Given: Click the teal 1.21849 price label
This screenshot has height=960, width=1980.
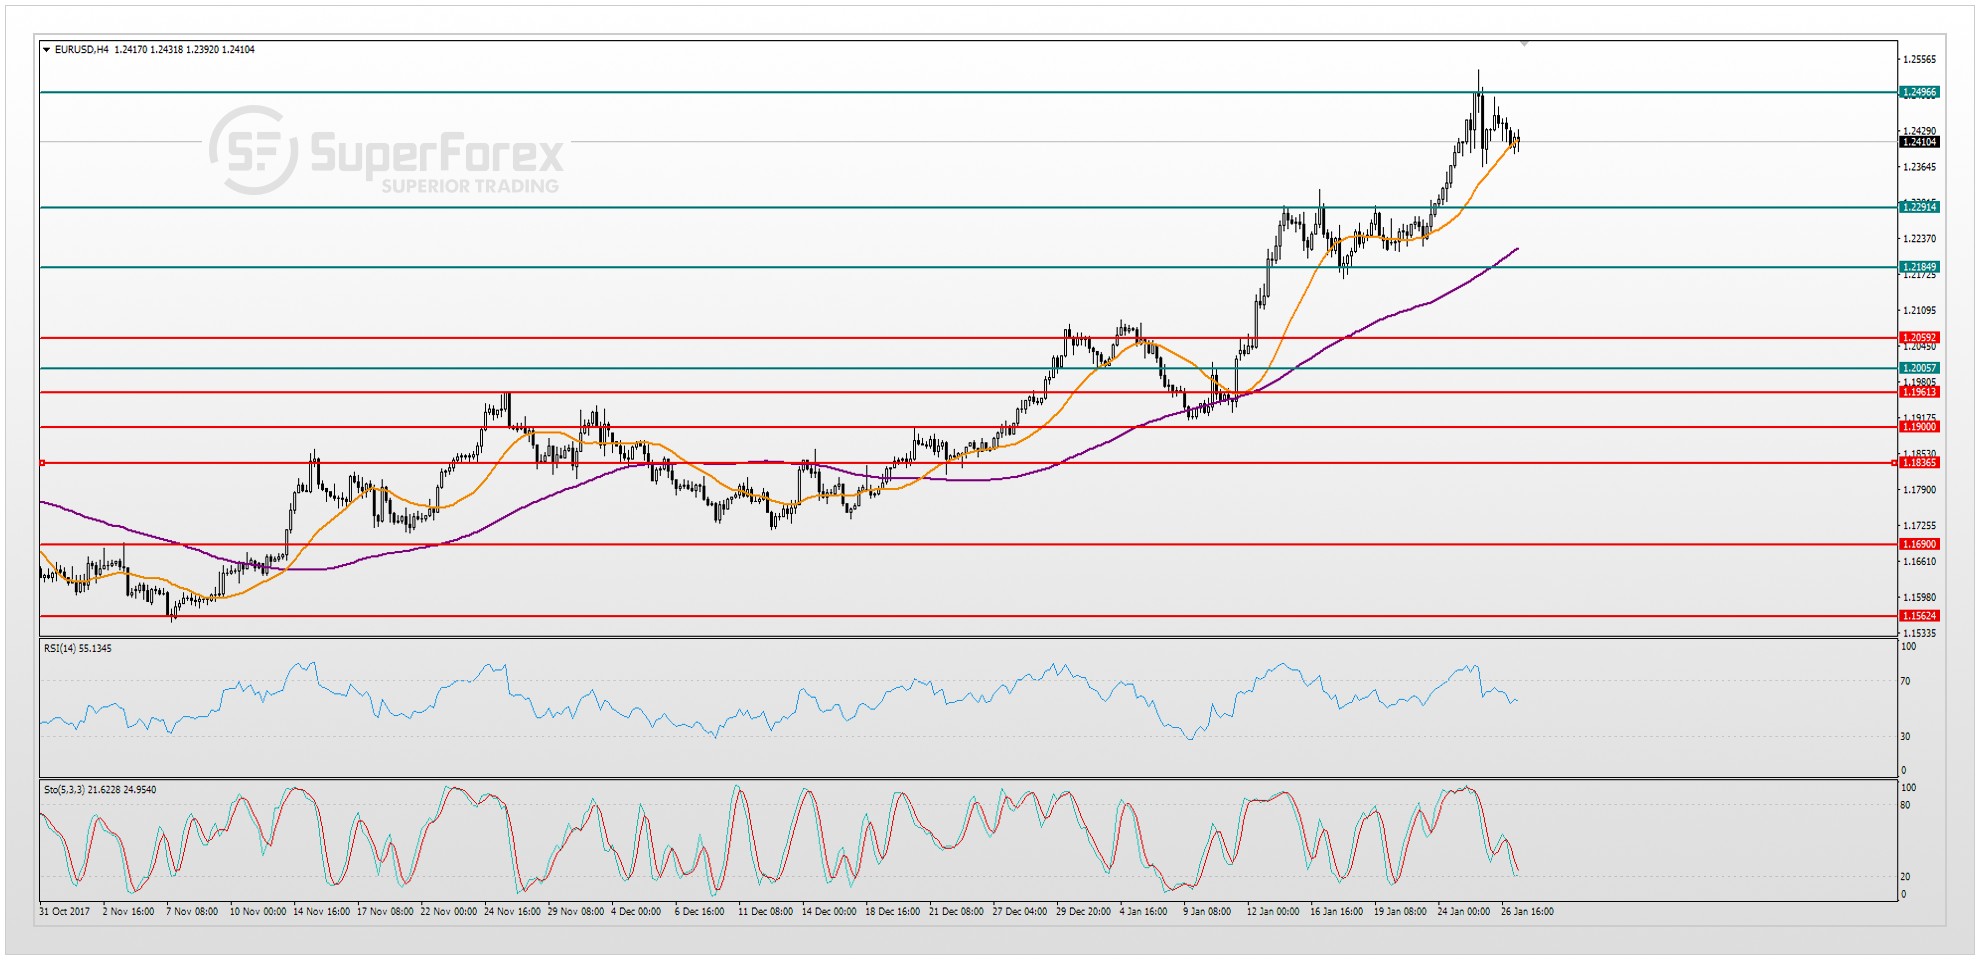Looking at the screenshot, I should [1919, 267].
